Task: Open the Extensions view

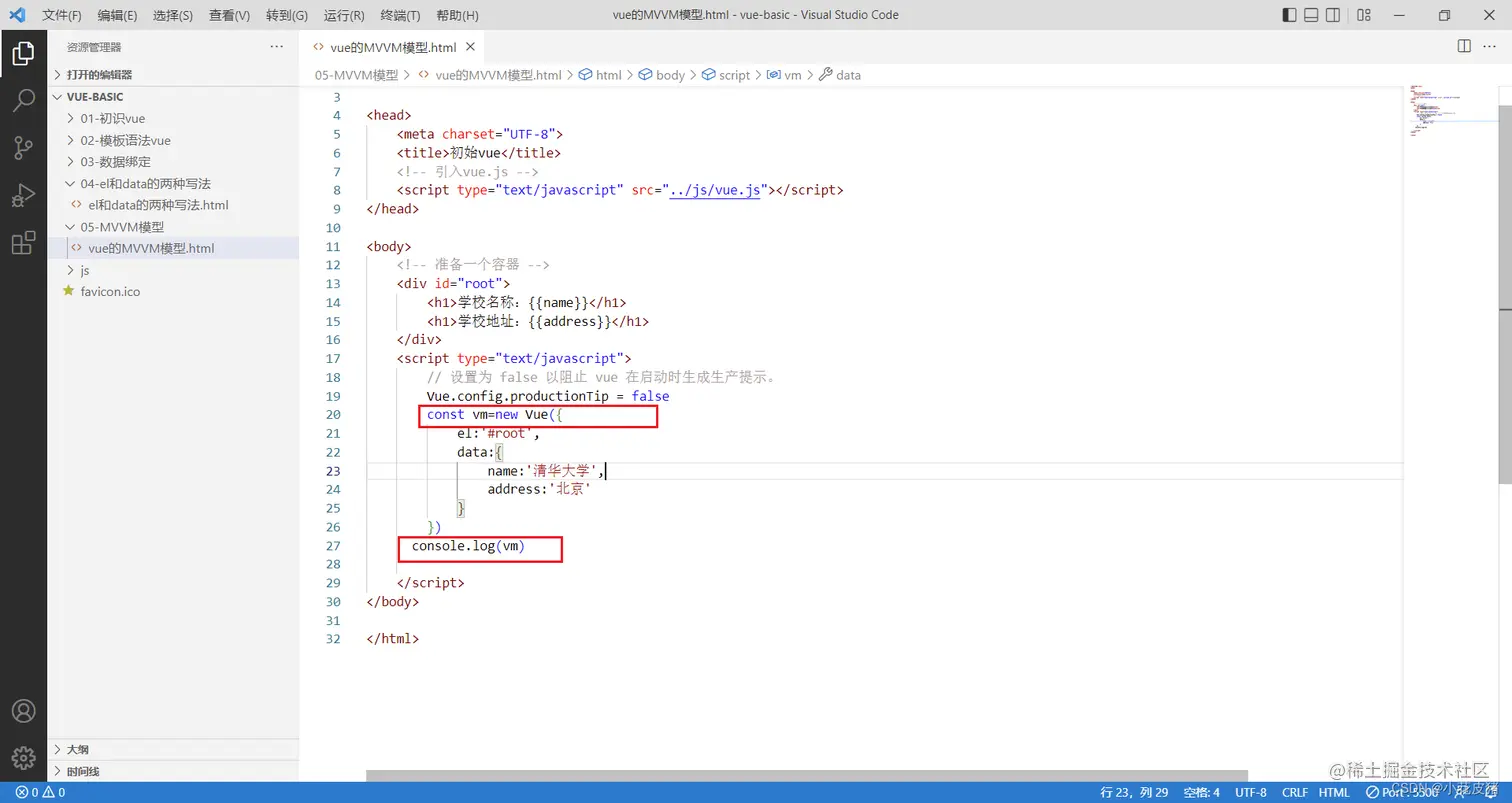Action: pos(23,243)
